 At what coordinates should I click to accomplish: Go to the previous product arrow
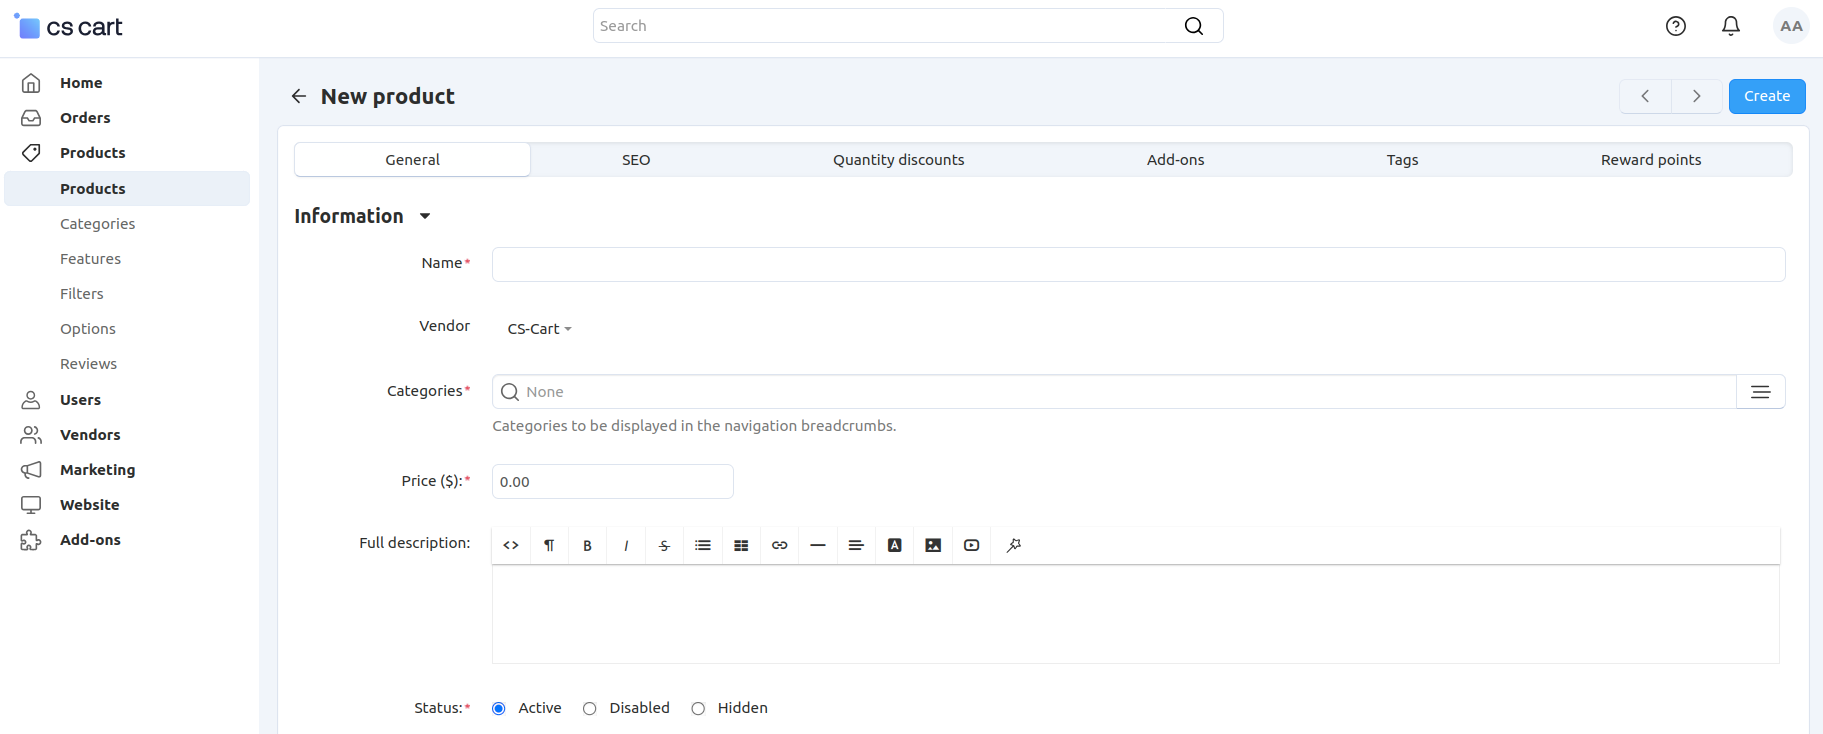pos(1645,96)
